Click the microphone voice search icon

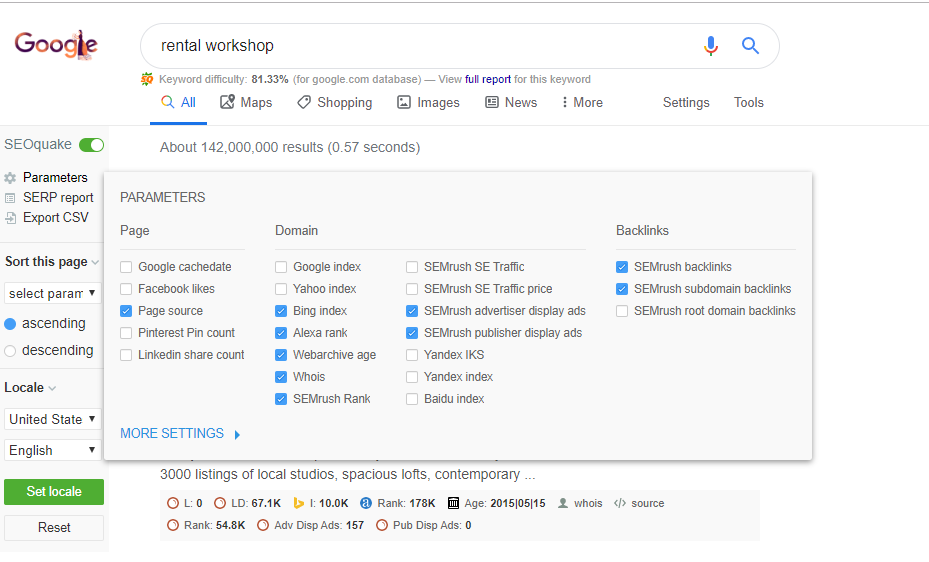[x=711, y=46]
